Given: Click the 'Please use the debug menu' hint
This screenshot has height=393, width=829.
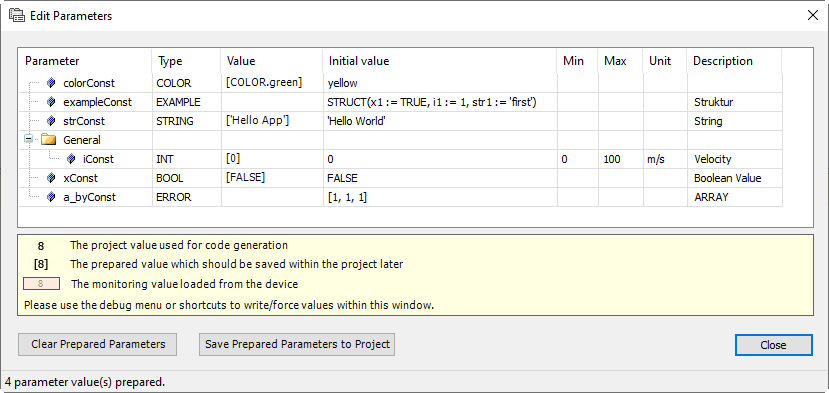Looking at the screenshot, I should (x=229, y=305).
